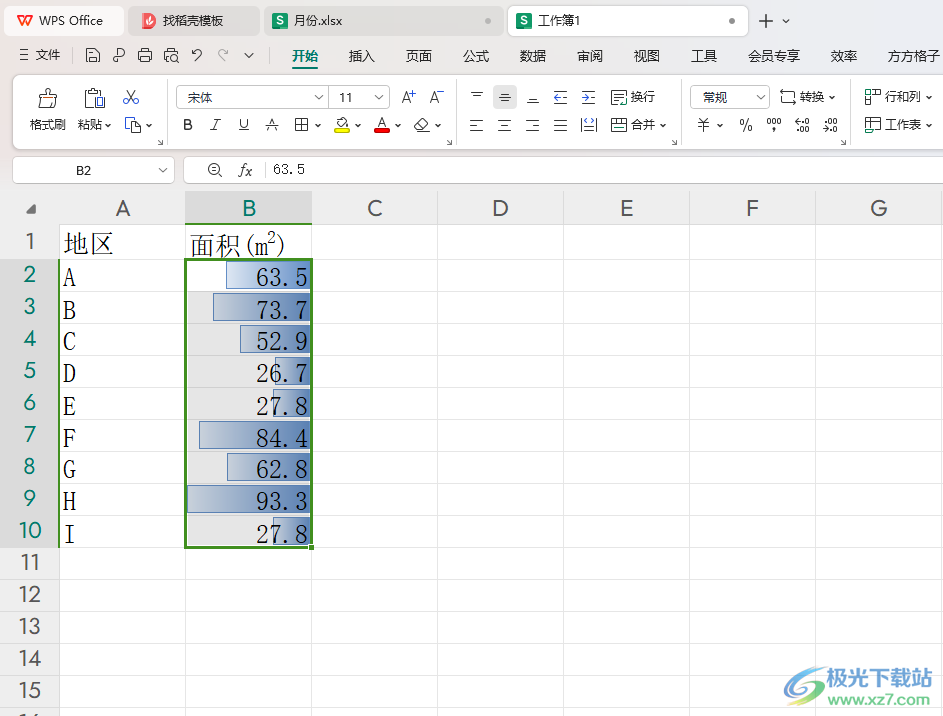
Task: Click the Select All corner triangle
Action: tap(31, 209)
